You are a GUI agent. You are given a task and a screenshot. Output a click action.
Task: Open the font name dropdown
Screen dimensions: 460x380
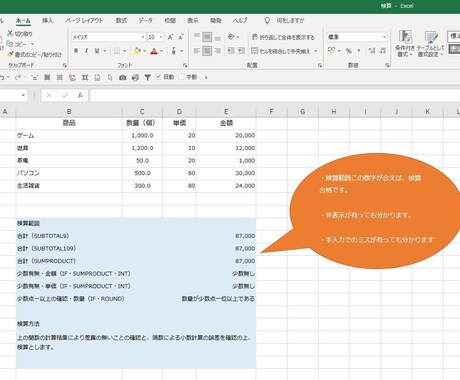[x=143, y=37]
